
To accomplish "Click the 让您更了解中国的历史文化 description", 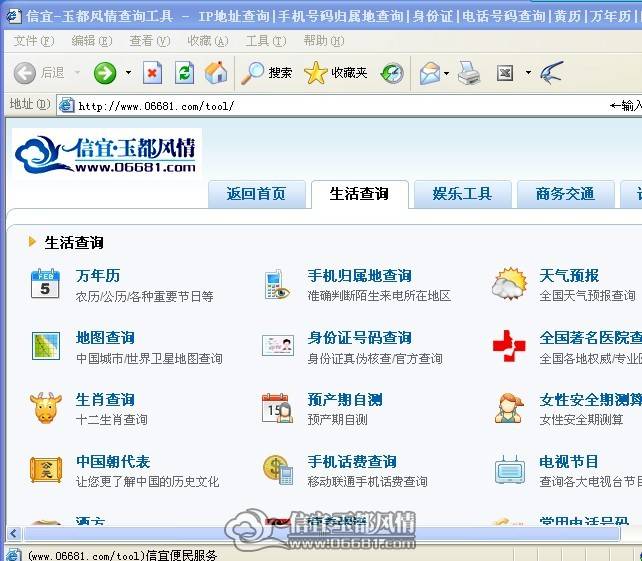I will click(x=147, y=482).
